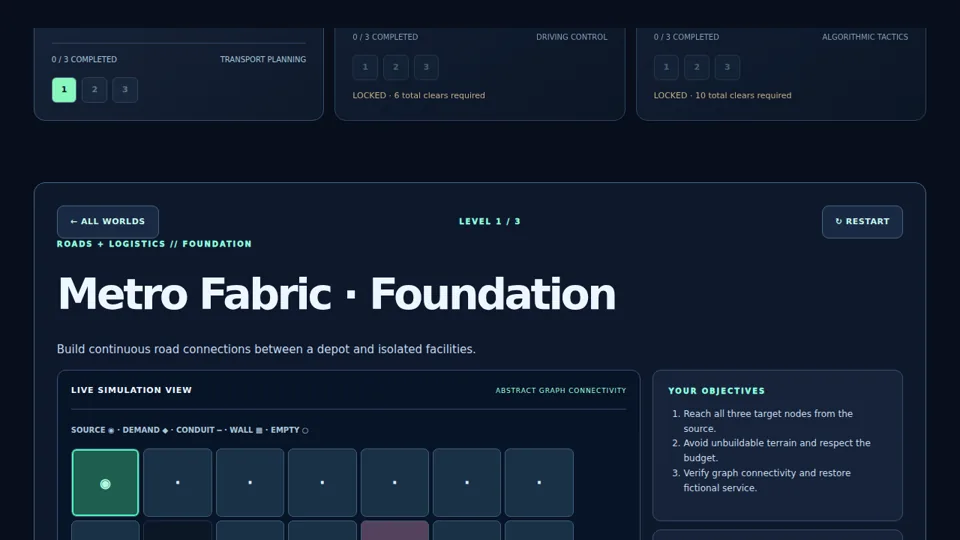Select level 2 in Transport Planning card

[94, 89]
